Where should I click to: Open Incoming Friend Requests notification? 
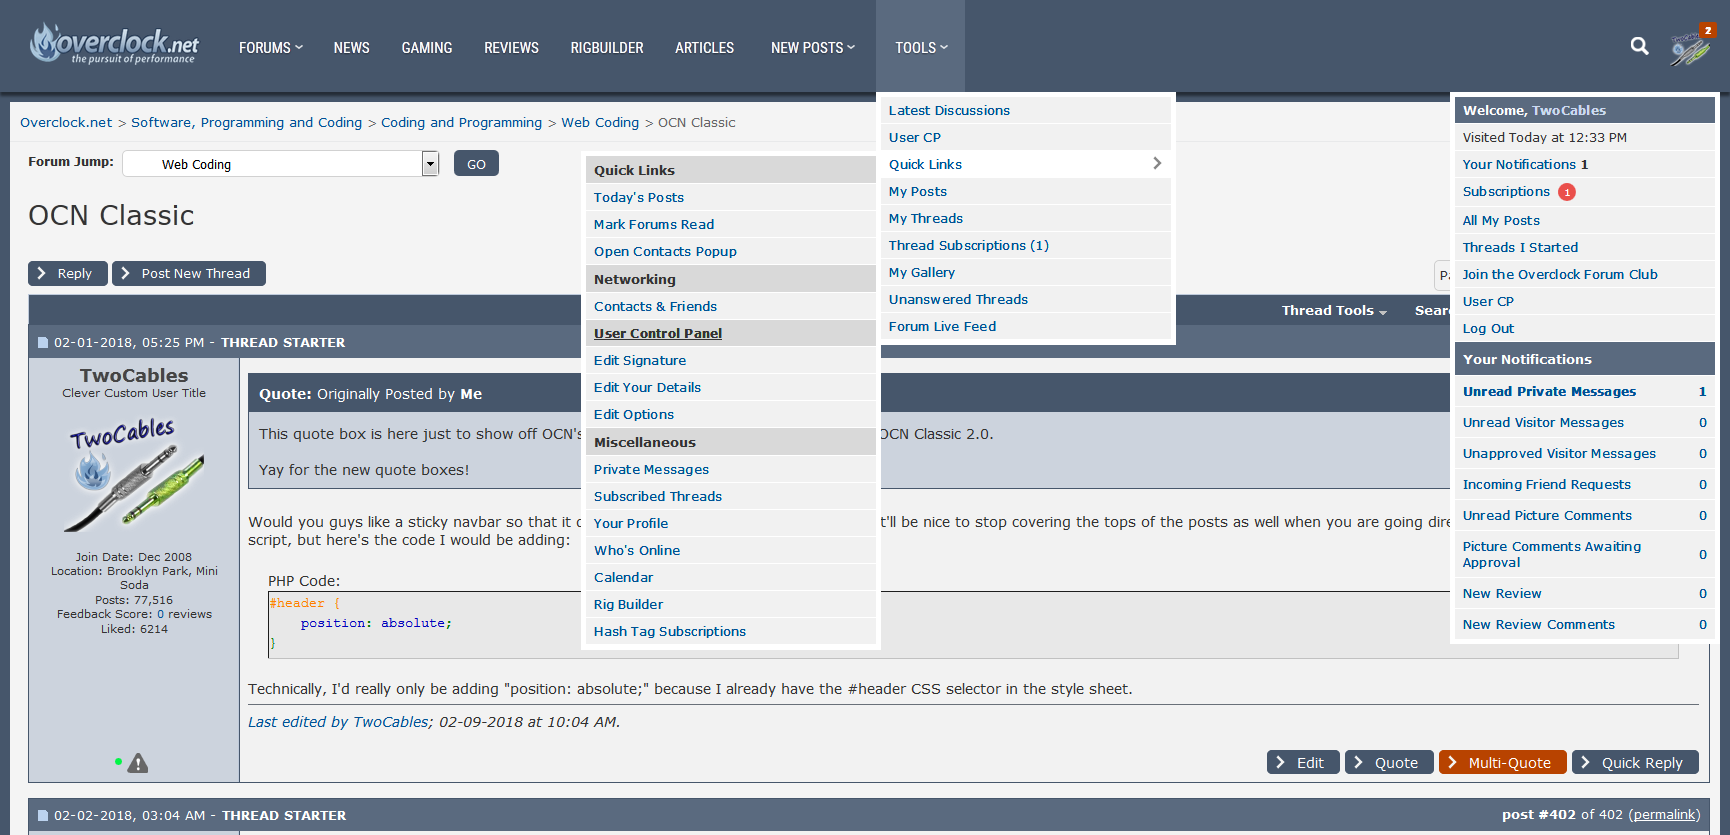pos(1546,484)
